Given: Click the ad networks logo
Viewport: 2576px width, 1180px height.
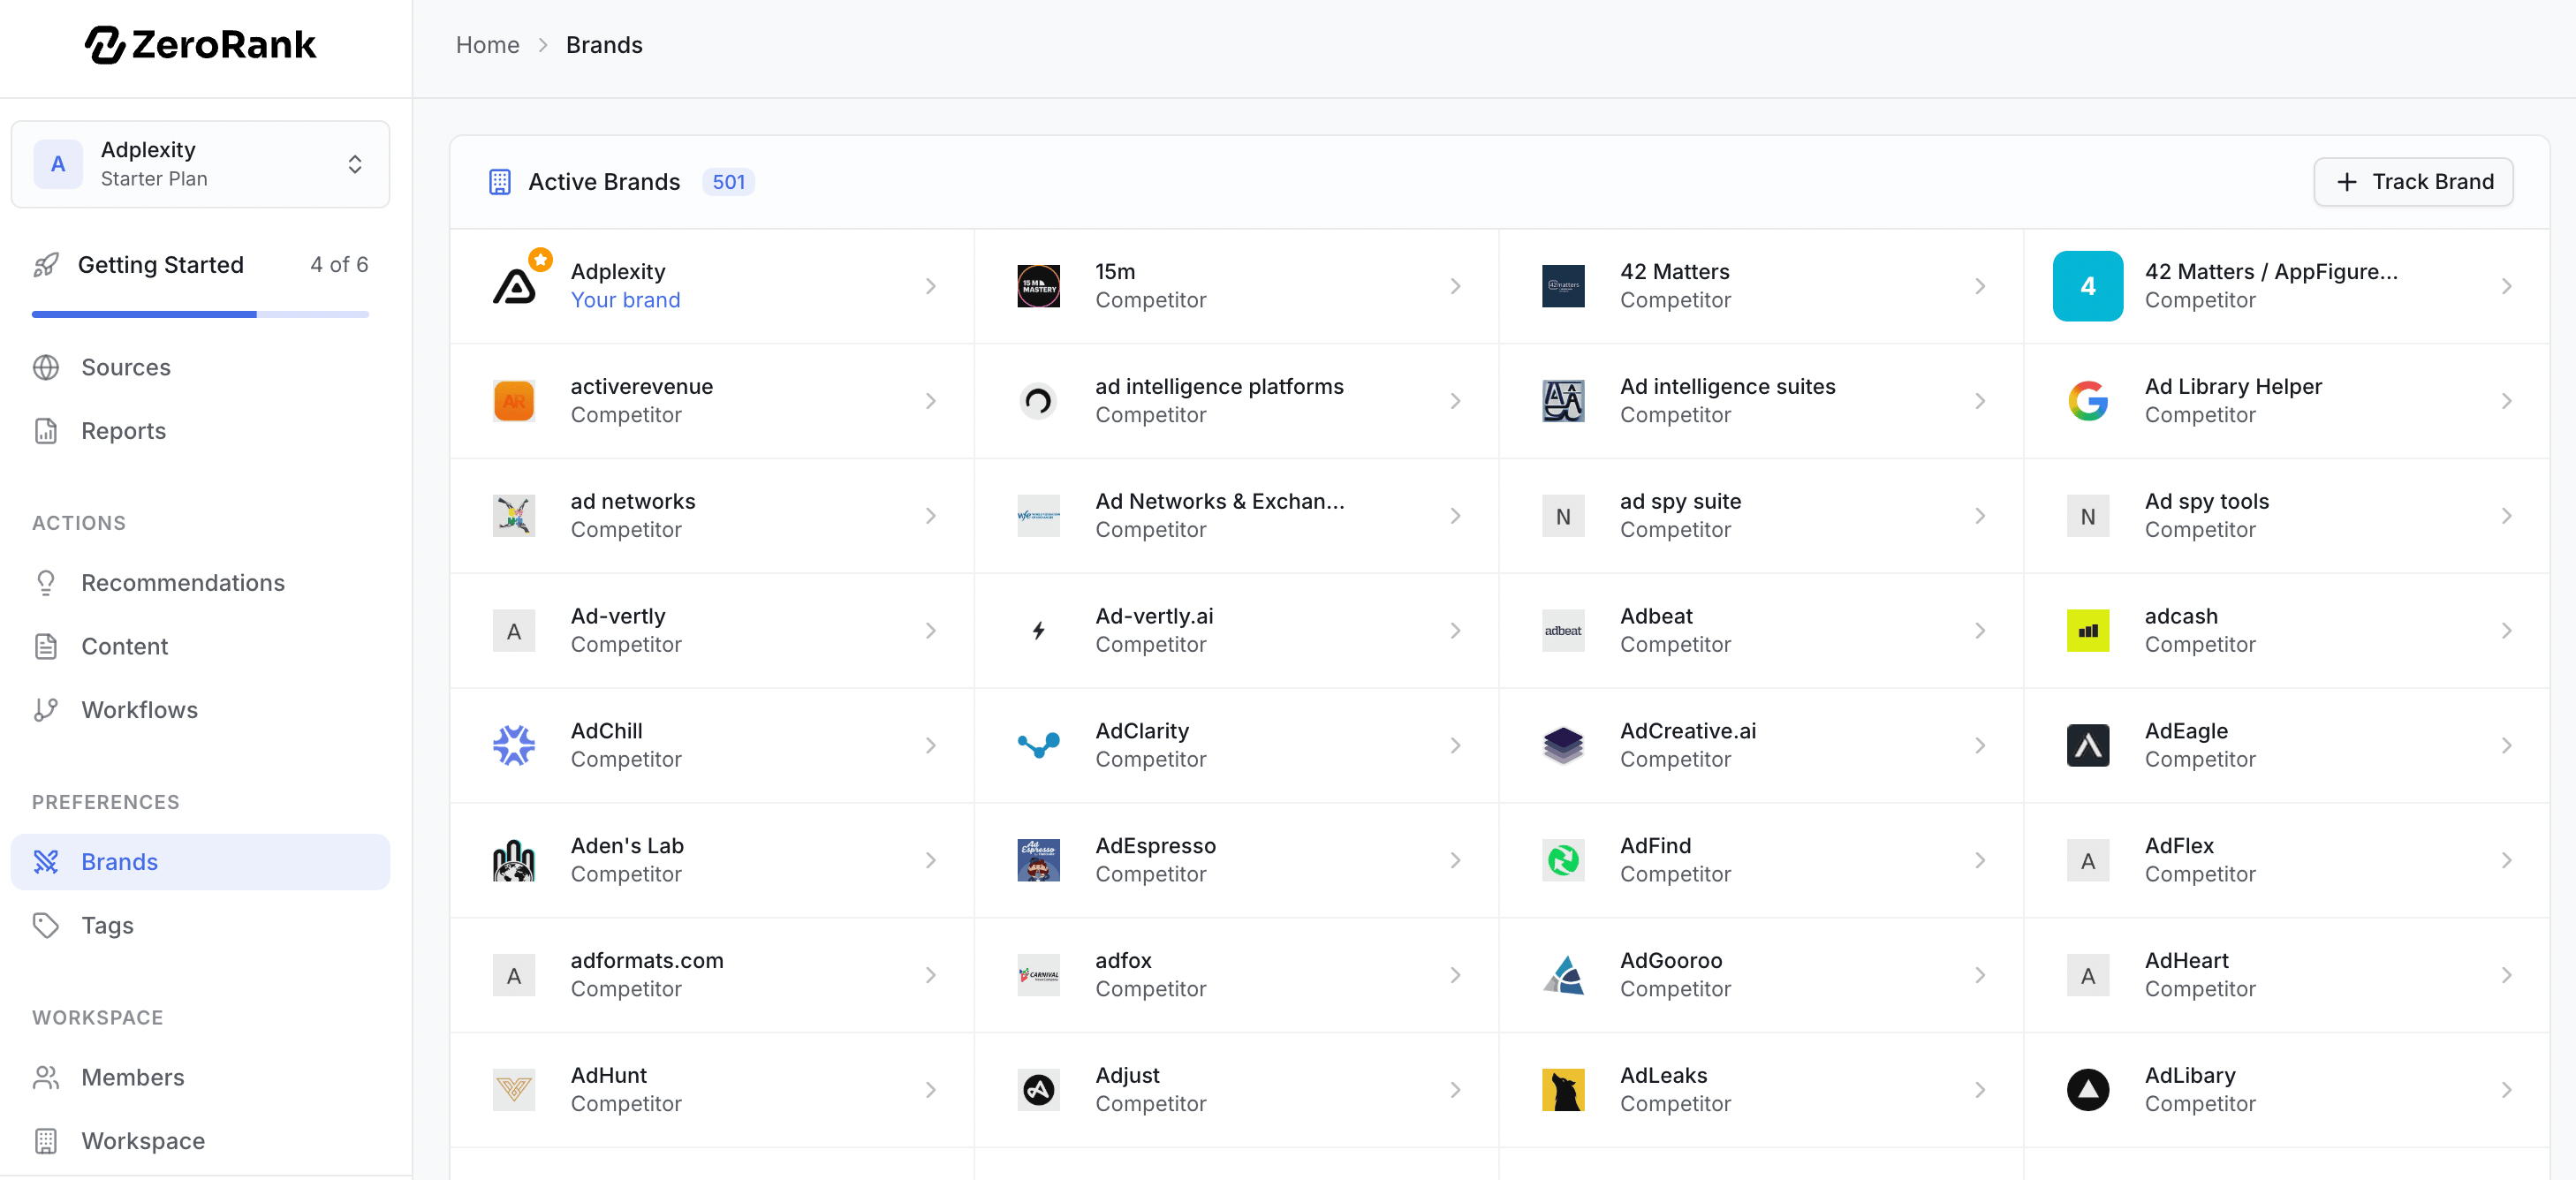Looking at the screenshot, I should 514,516.
